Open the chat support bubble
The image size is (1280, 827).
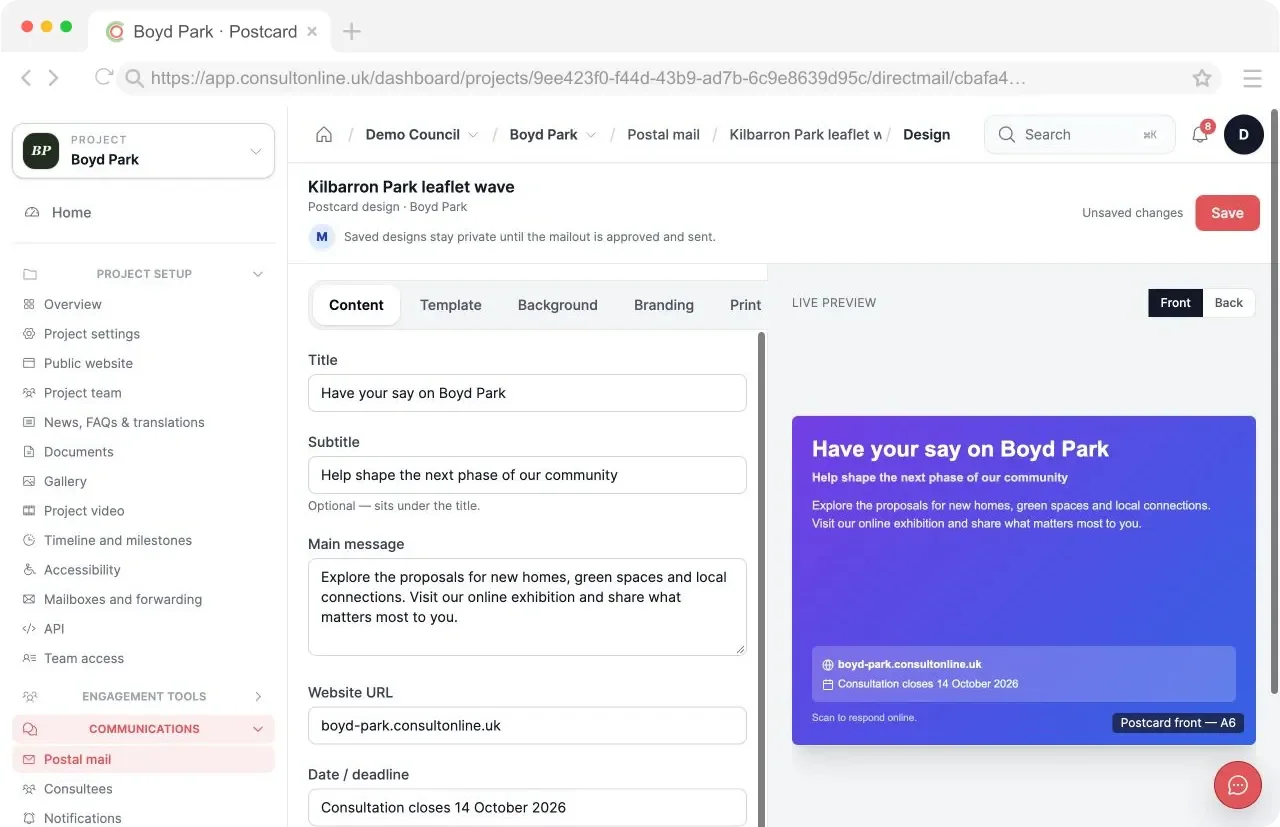(1237, 785)
